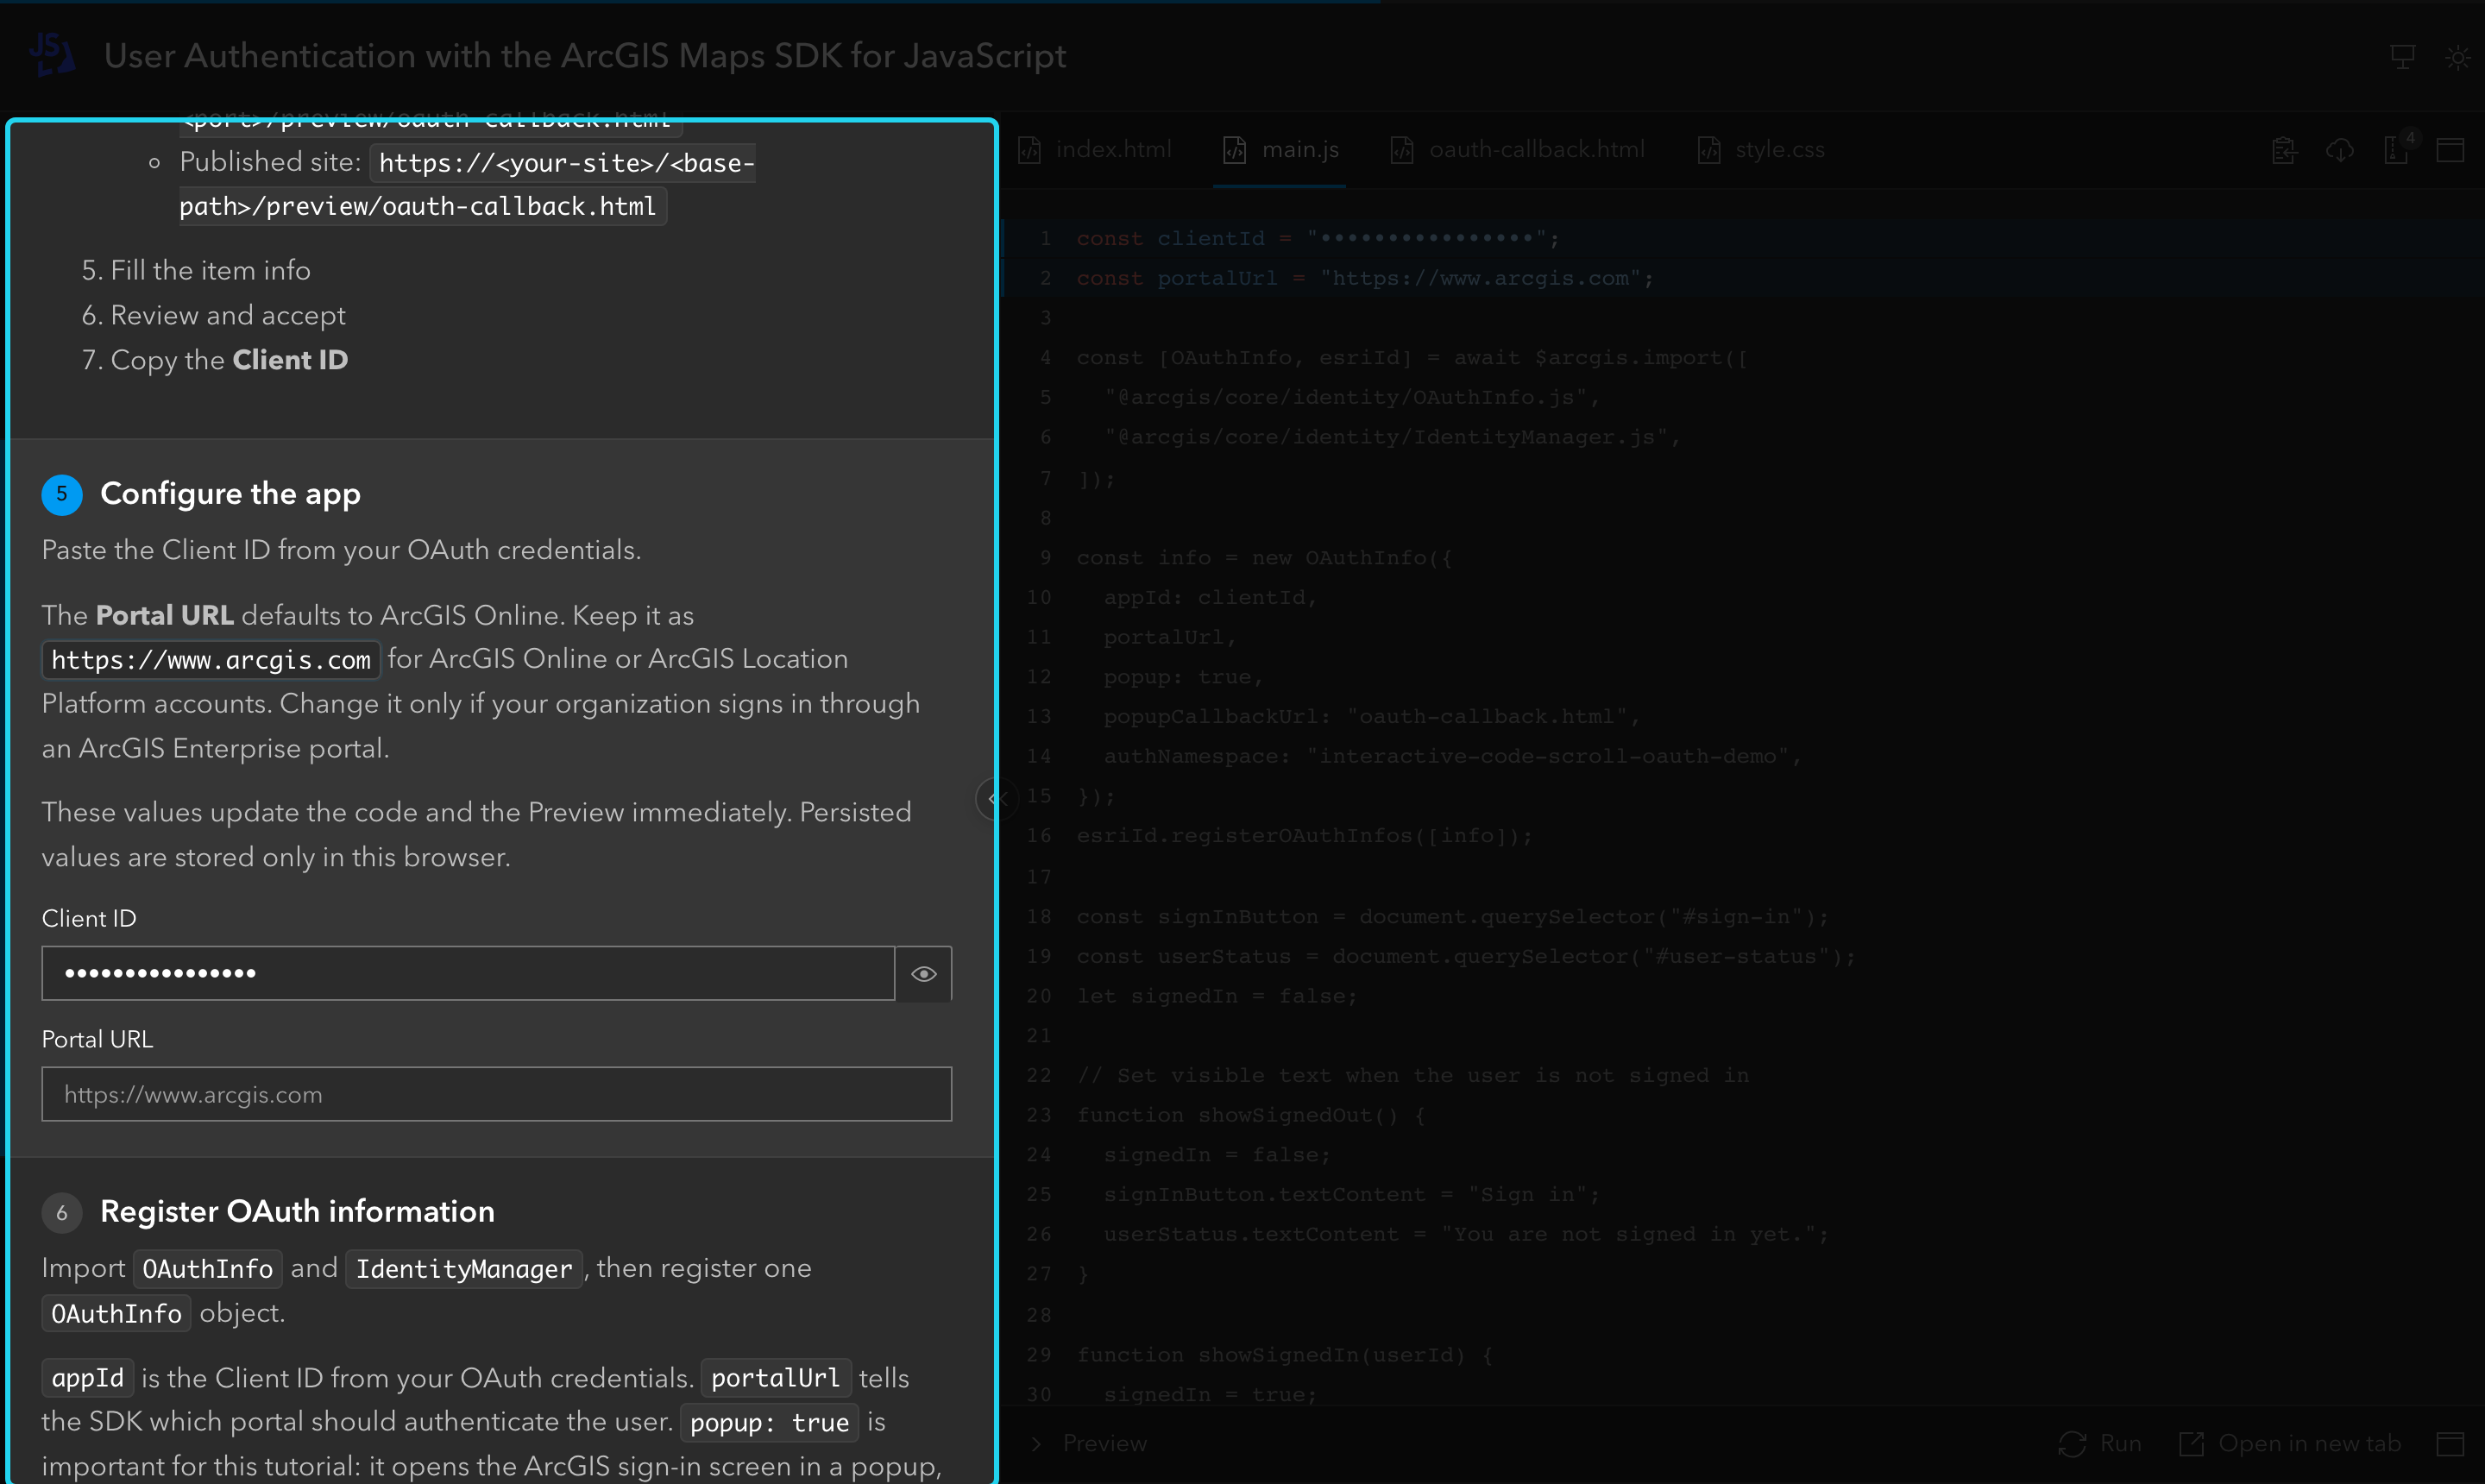Click the window layout icon in editor toolbar

point(2450,150)
